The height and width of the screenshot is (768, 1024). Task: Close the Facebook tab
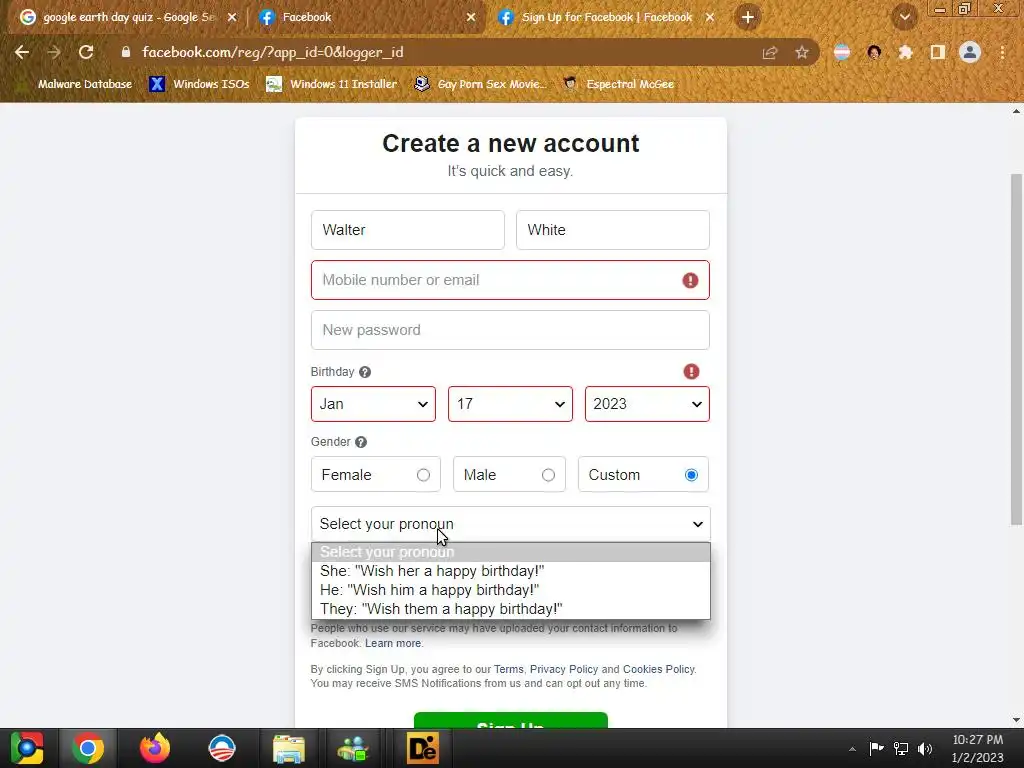coord(471,18)
